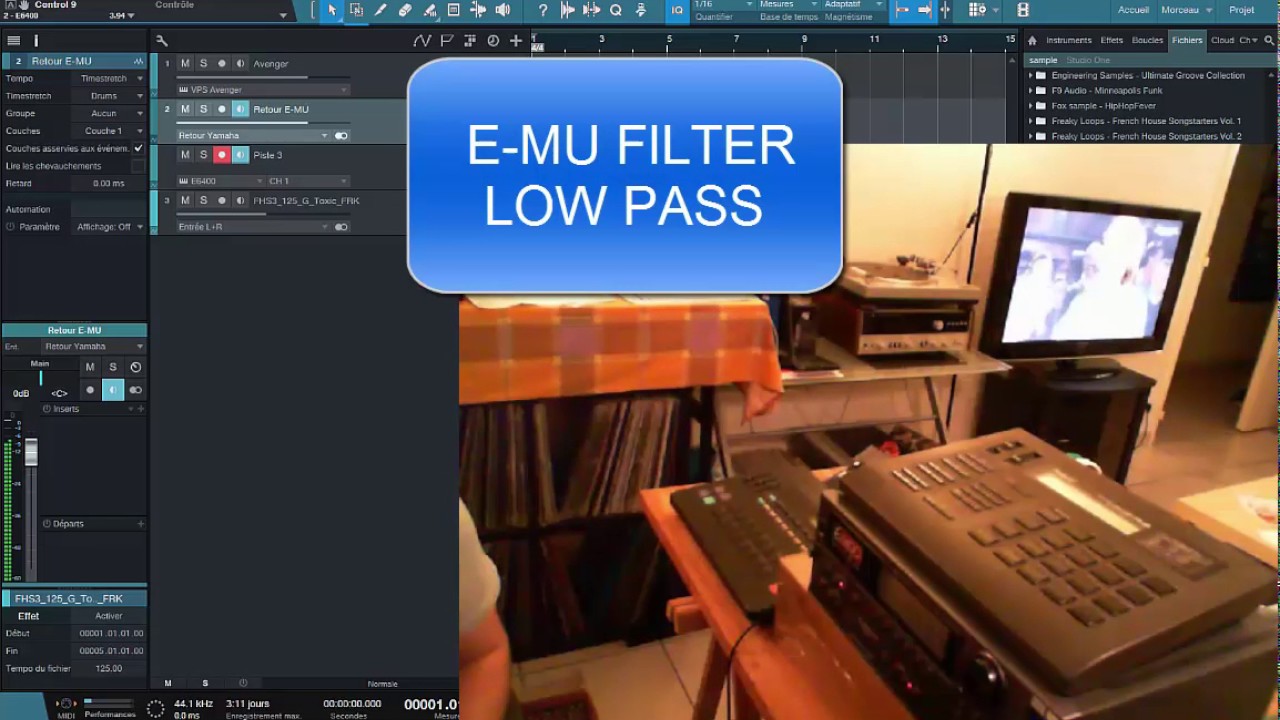Open the help question mark

tap(543, 10)
